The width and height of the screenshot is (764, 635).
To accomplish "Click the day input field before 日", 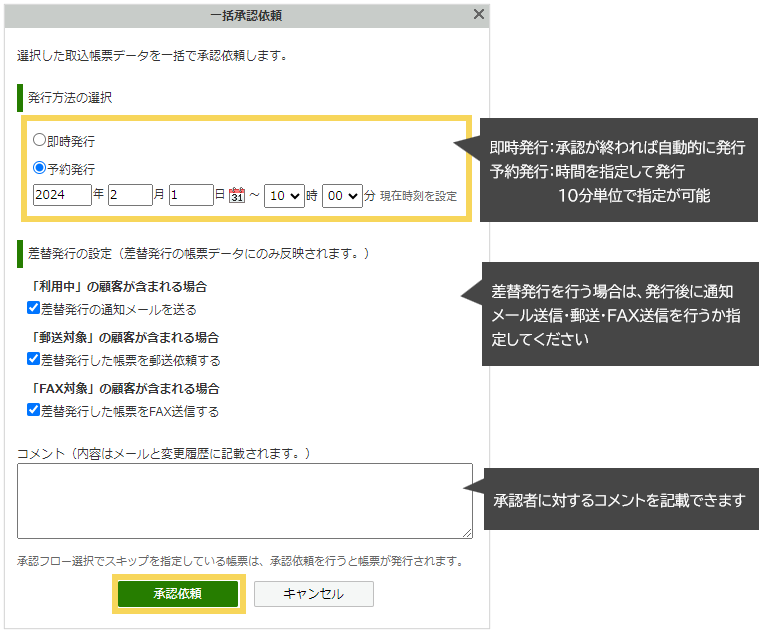I will [191, 196].
